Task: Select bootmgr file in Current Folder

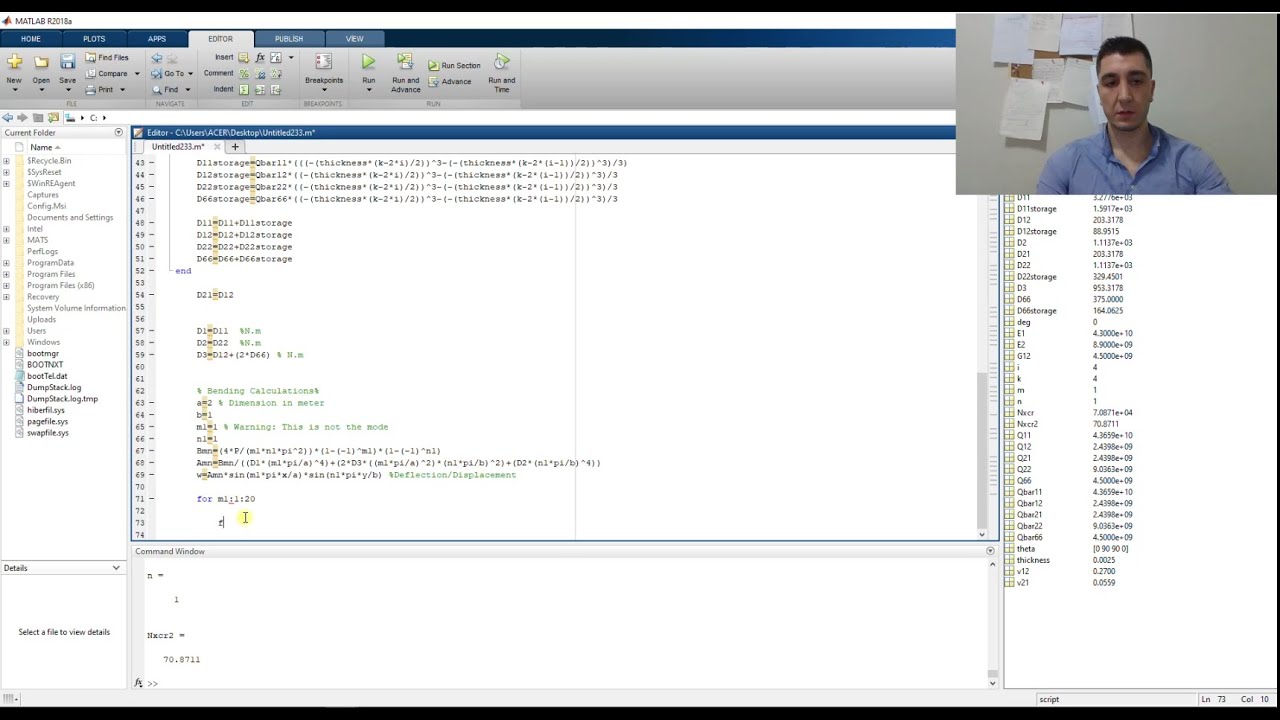Action: tap(43, 353)
